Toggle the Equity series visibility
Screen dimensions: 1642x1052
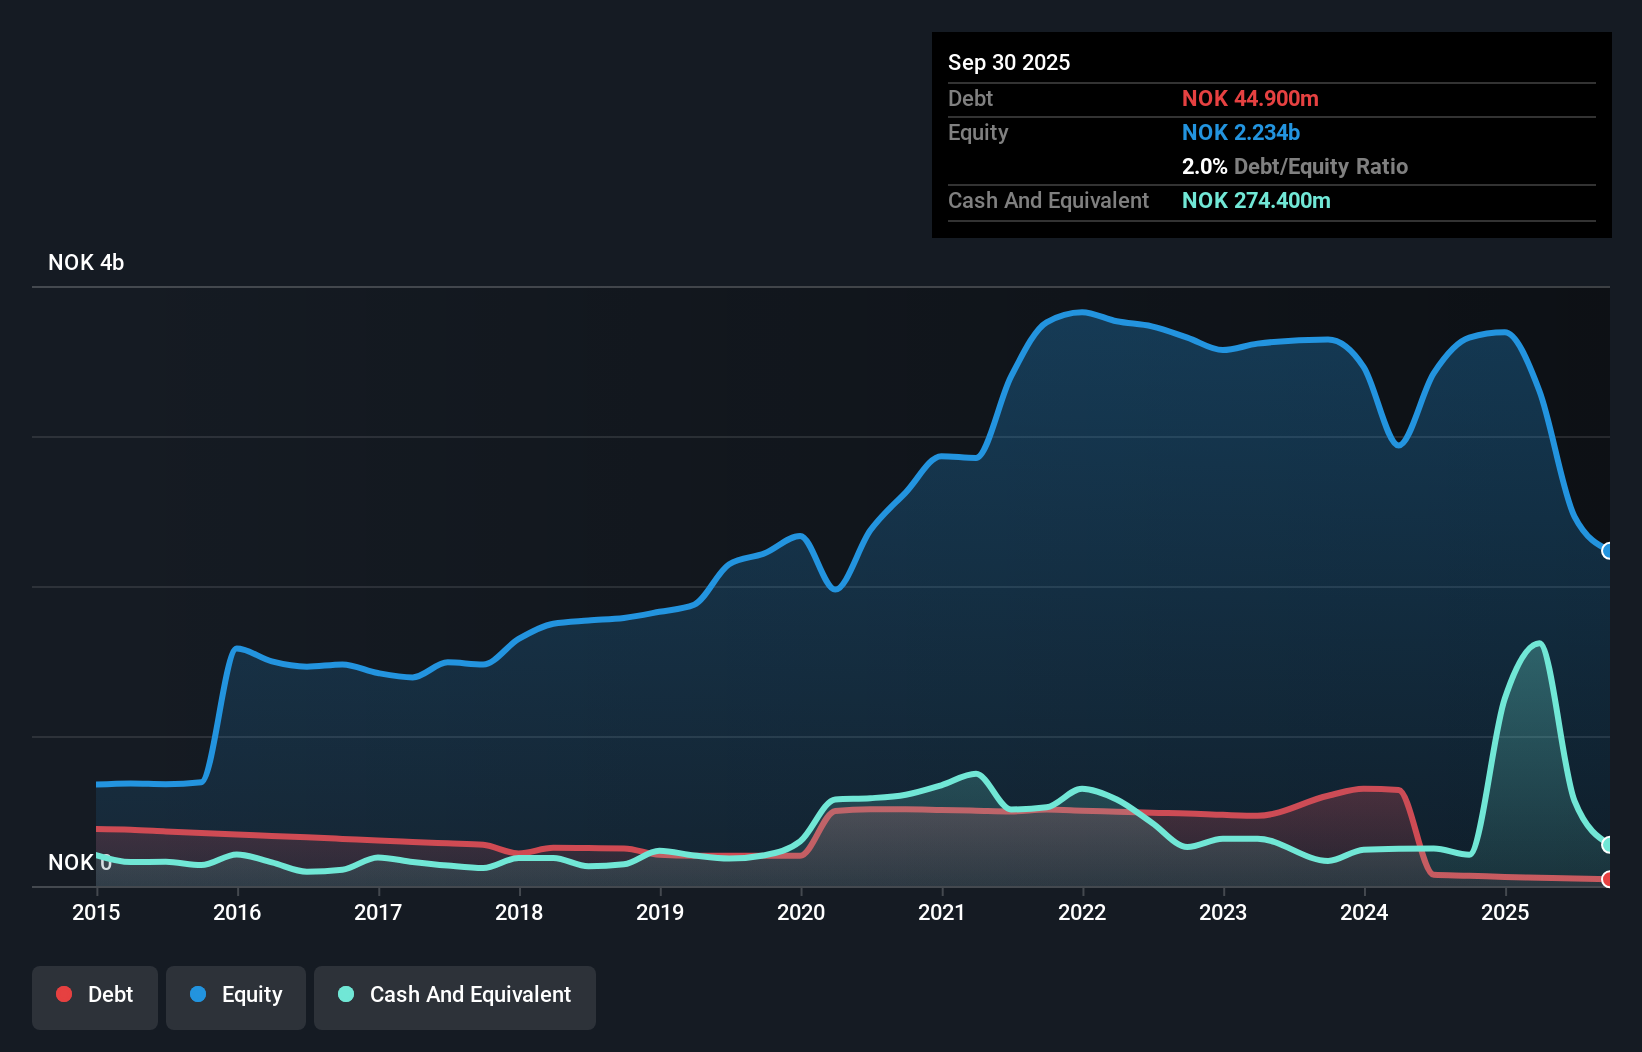point(236,996)
